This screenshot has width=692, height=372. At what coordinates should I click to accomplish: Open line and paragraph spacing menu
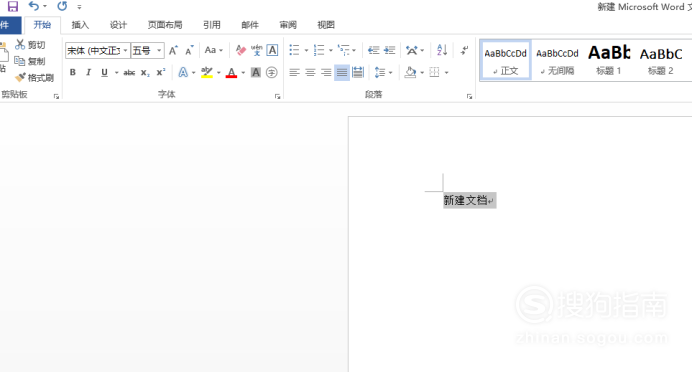click(x=383, y=72)
